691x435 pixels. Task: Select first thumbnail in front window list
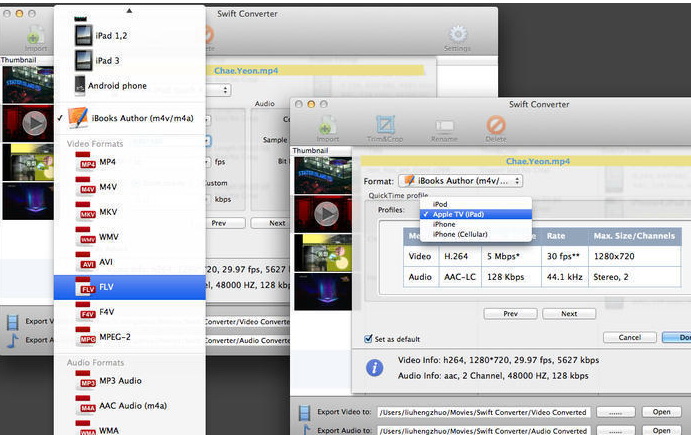tap(323, 176)
